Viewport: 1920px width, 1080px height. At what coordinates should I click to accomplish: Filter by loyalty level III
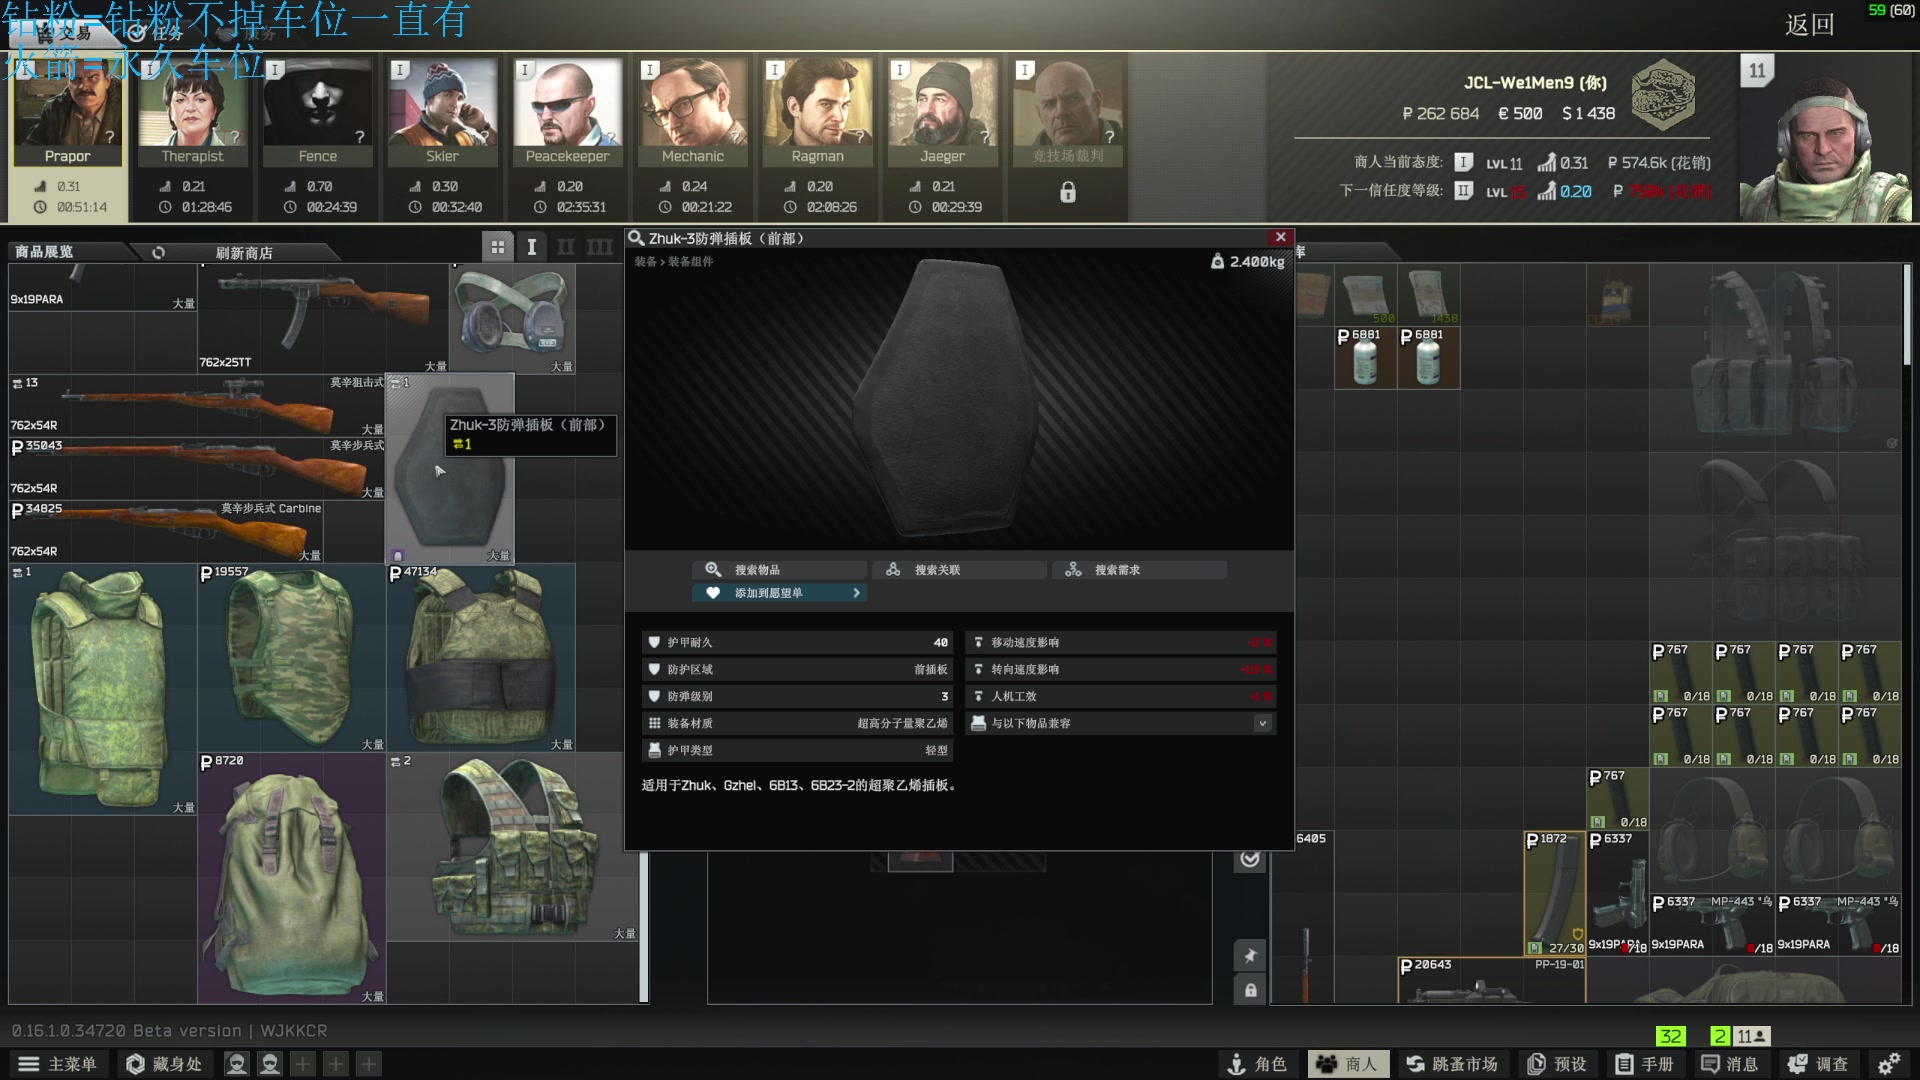(600, 247)
